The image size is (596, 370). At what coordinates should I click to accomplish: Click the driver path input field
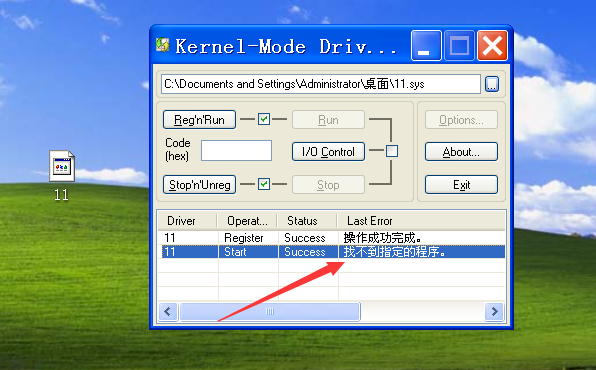321,84
